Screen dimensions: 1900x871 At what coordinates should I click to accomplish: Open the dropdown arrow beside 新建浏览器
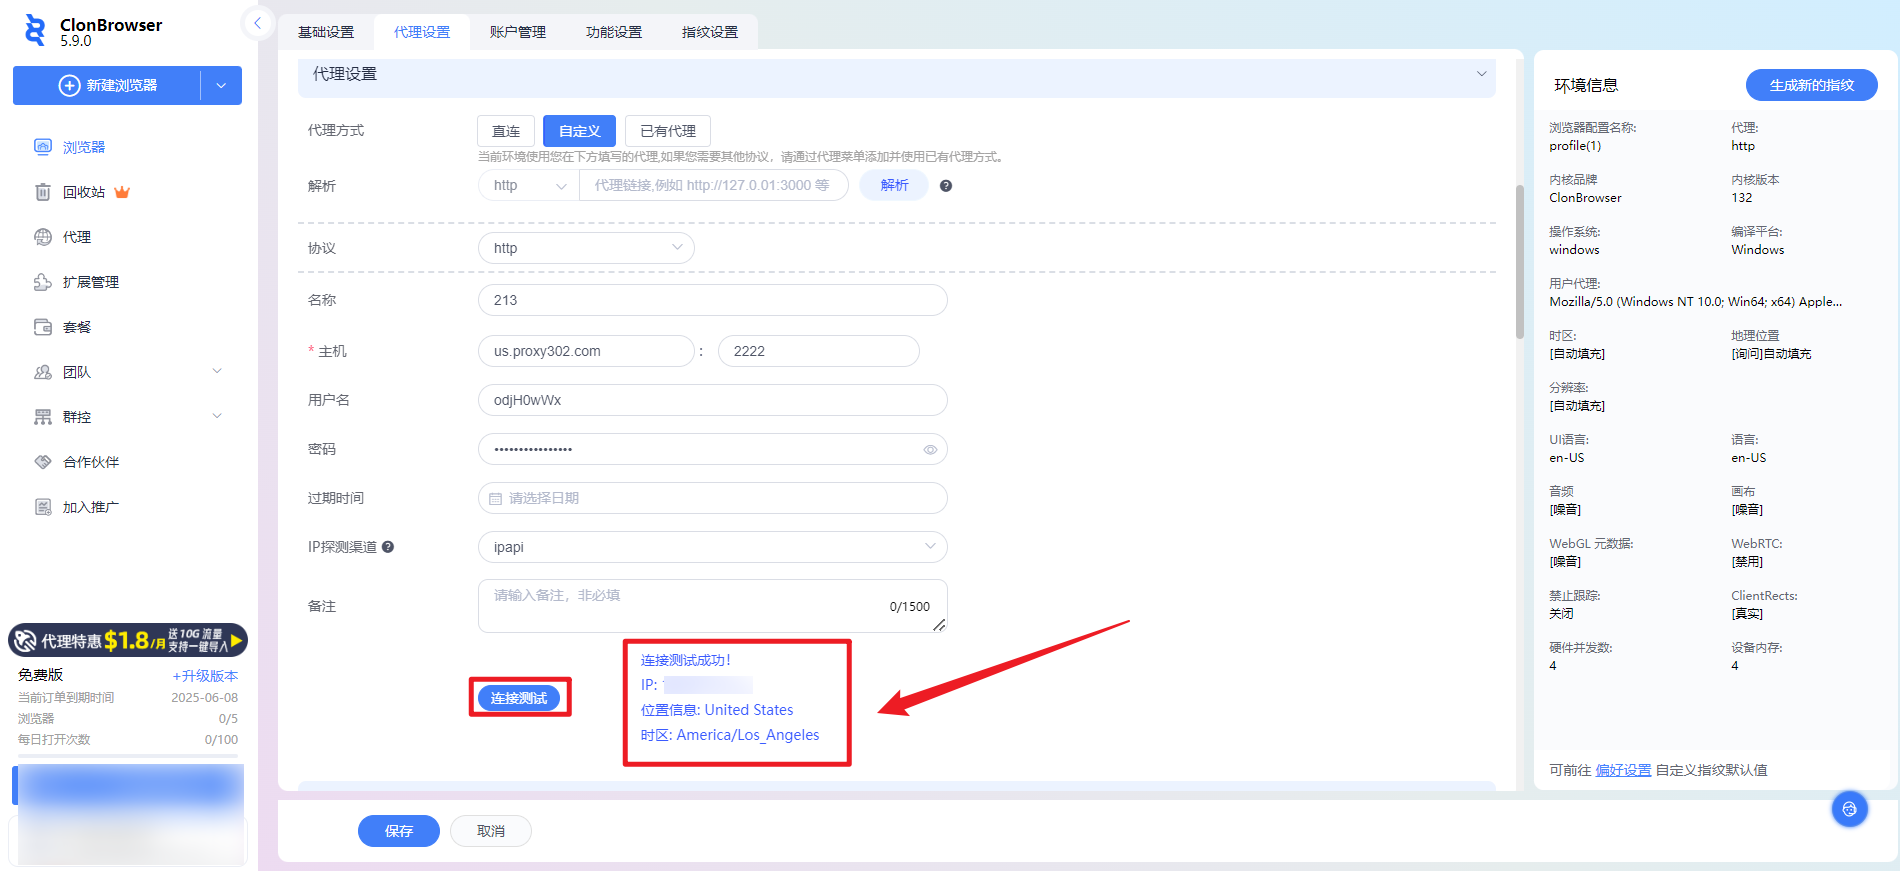click(221, 86)
